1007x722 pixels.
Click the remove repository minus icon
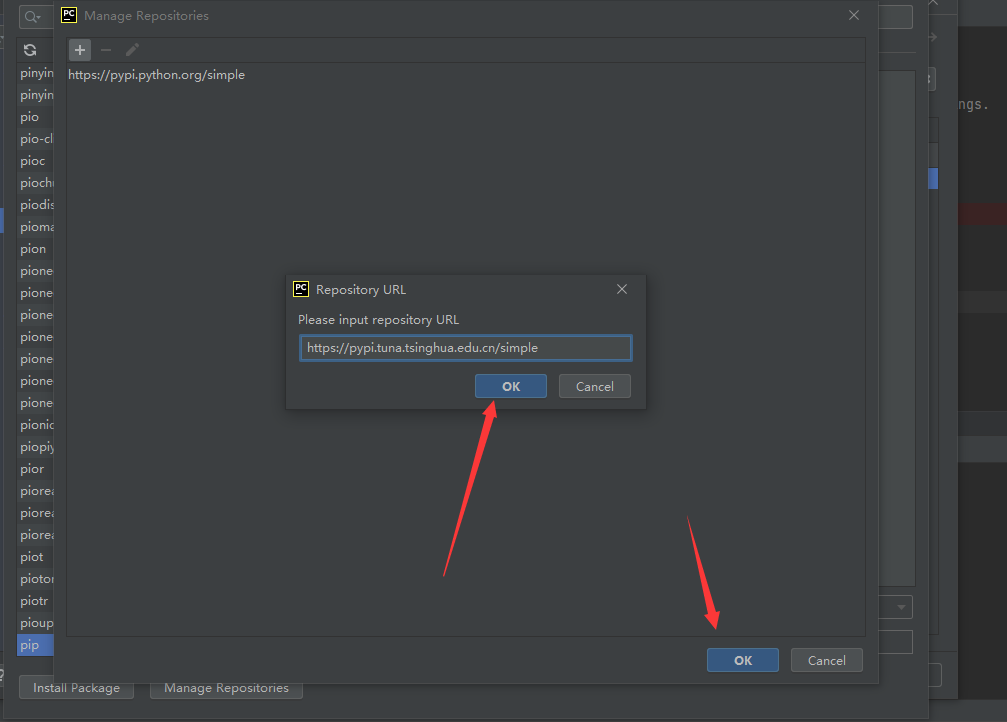106,50
